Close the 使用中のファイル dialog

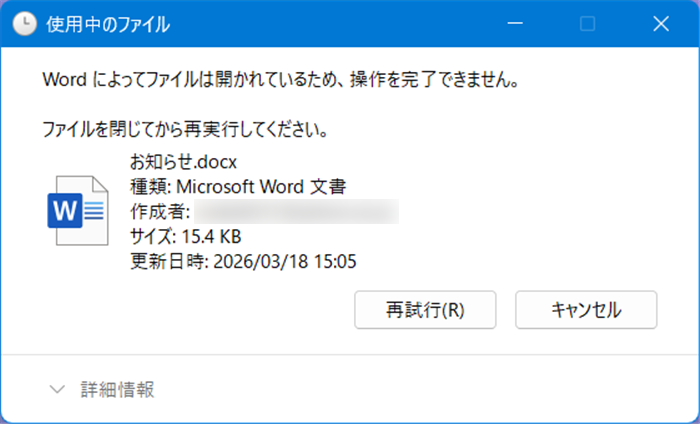[x=661, y=23]
